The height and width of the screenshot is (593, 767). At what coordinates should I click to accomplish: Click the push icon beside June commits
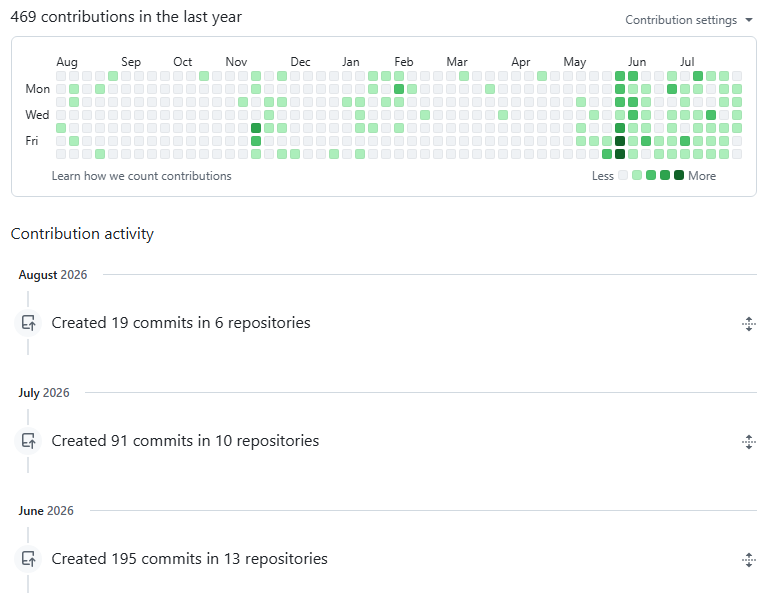click(28, 559)
